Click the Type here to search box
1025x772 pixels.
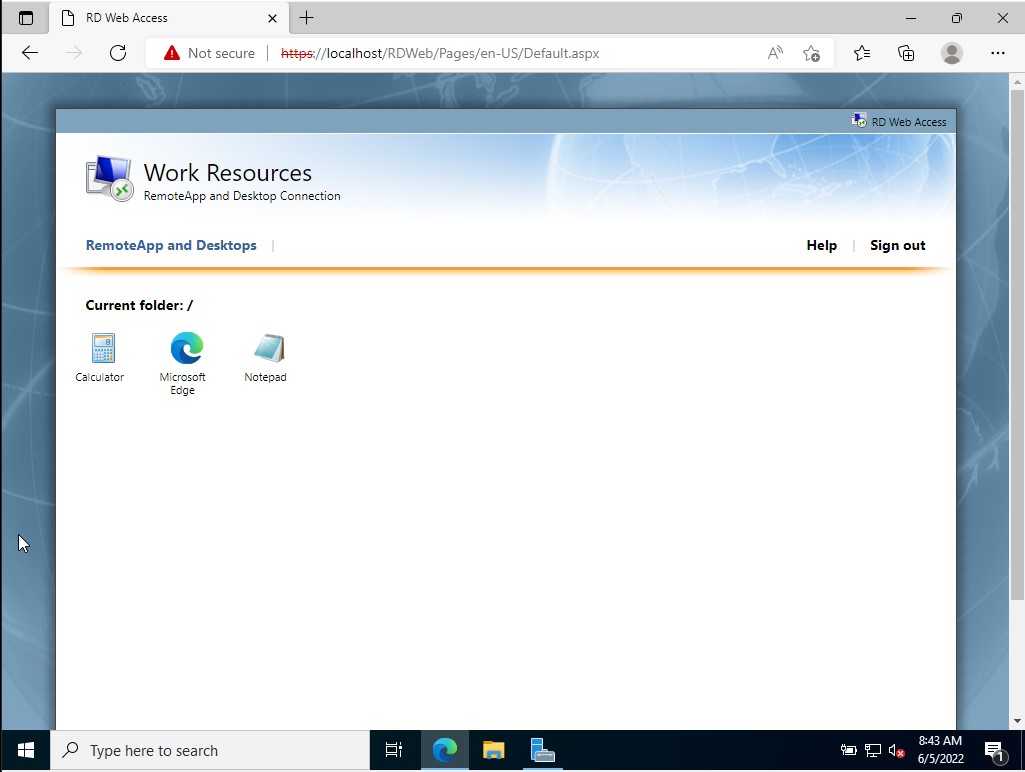210,750
